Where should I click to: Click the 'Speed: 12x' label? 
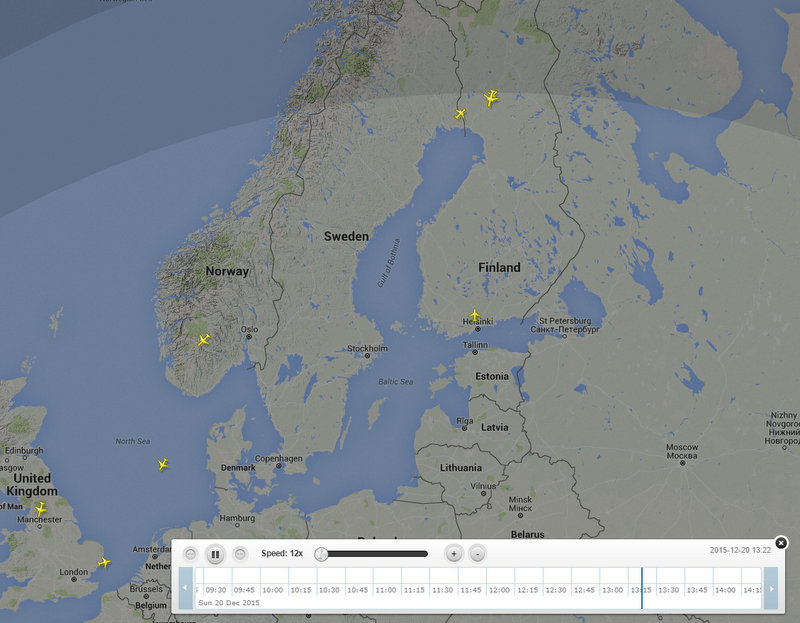(282, 554)
